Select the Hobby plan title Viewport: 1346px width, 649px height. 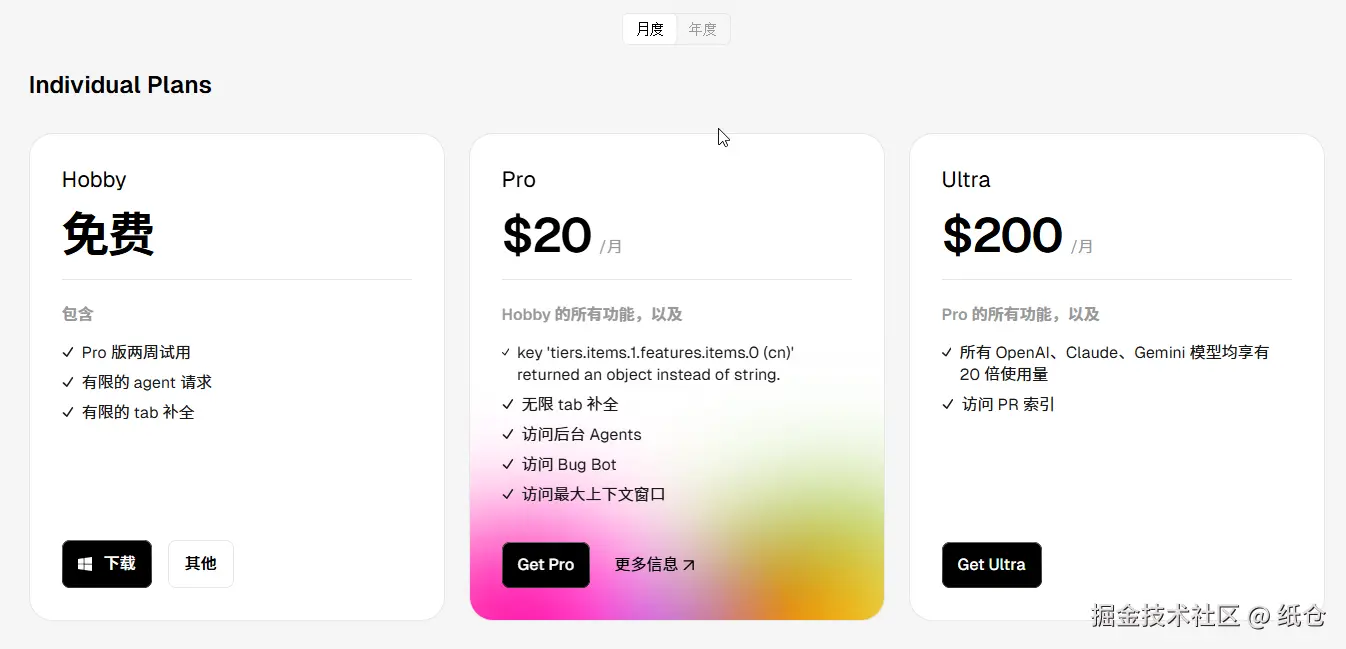click(x=94, y=180)
